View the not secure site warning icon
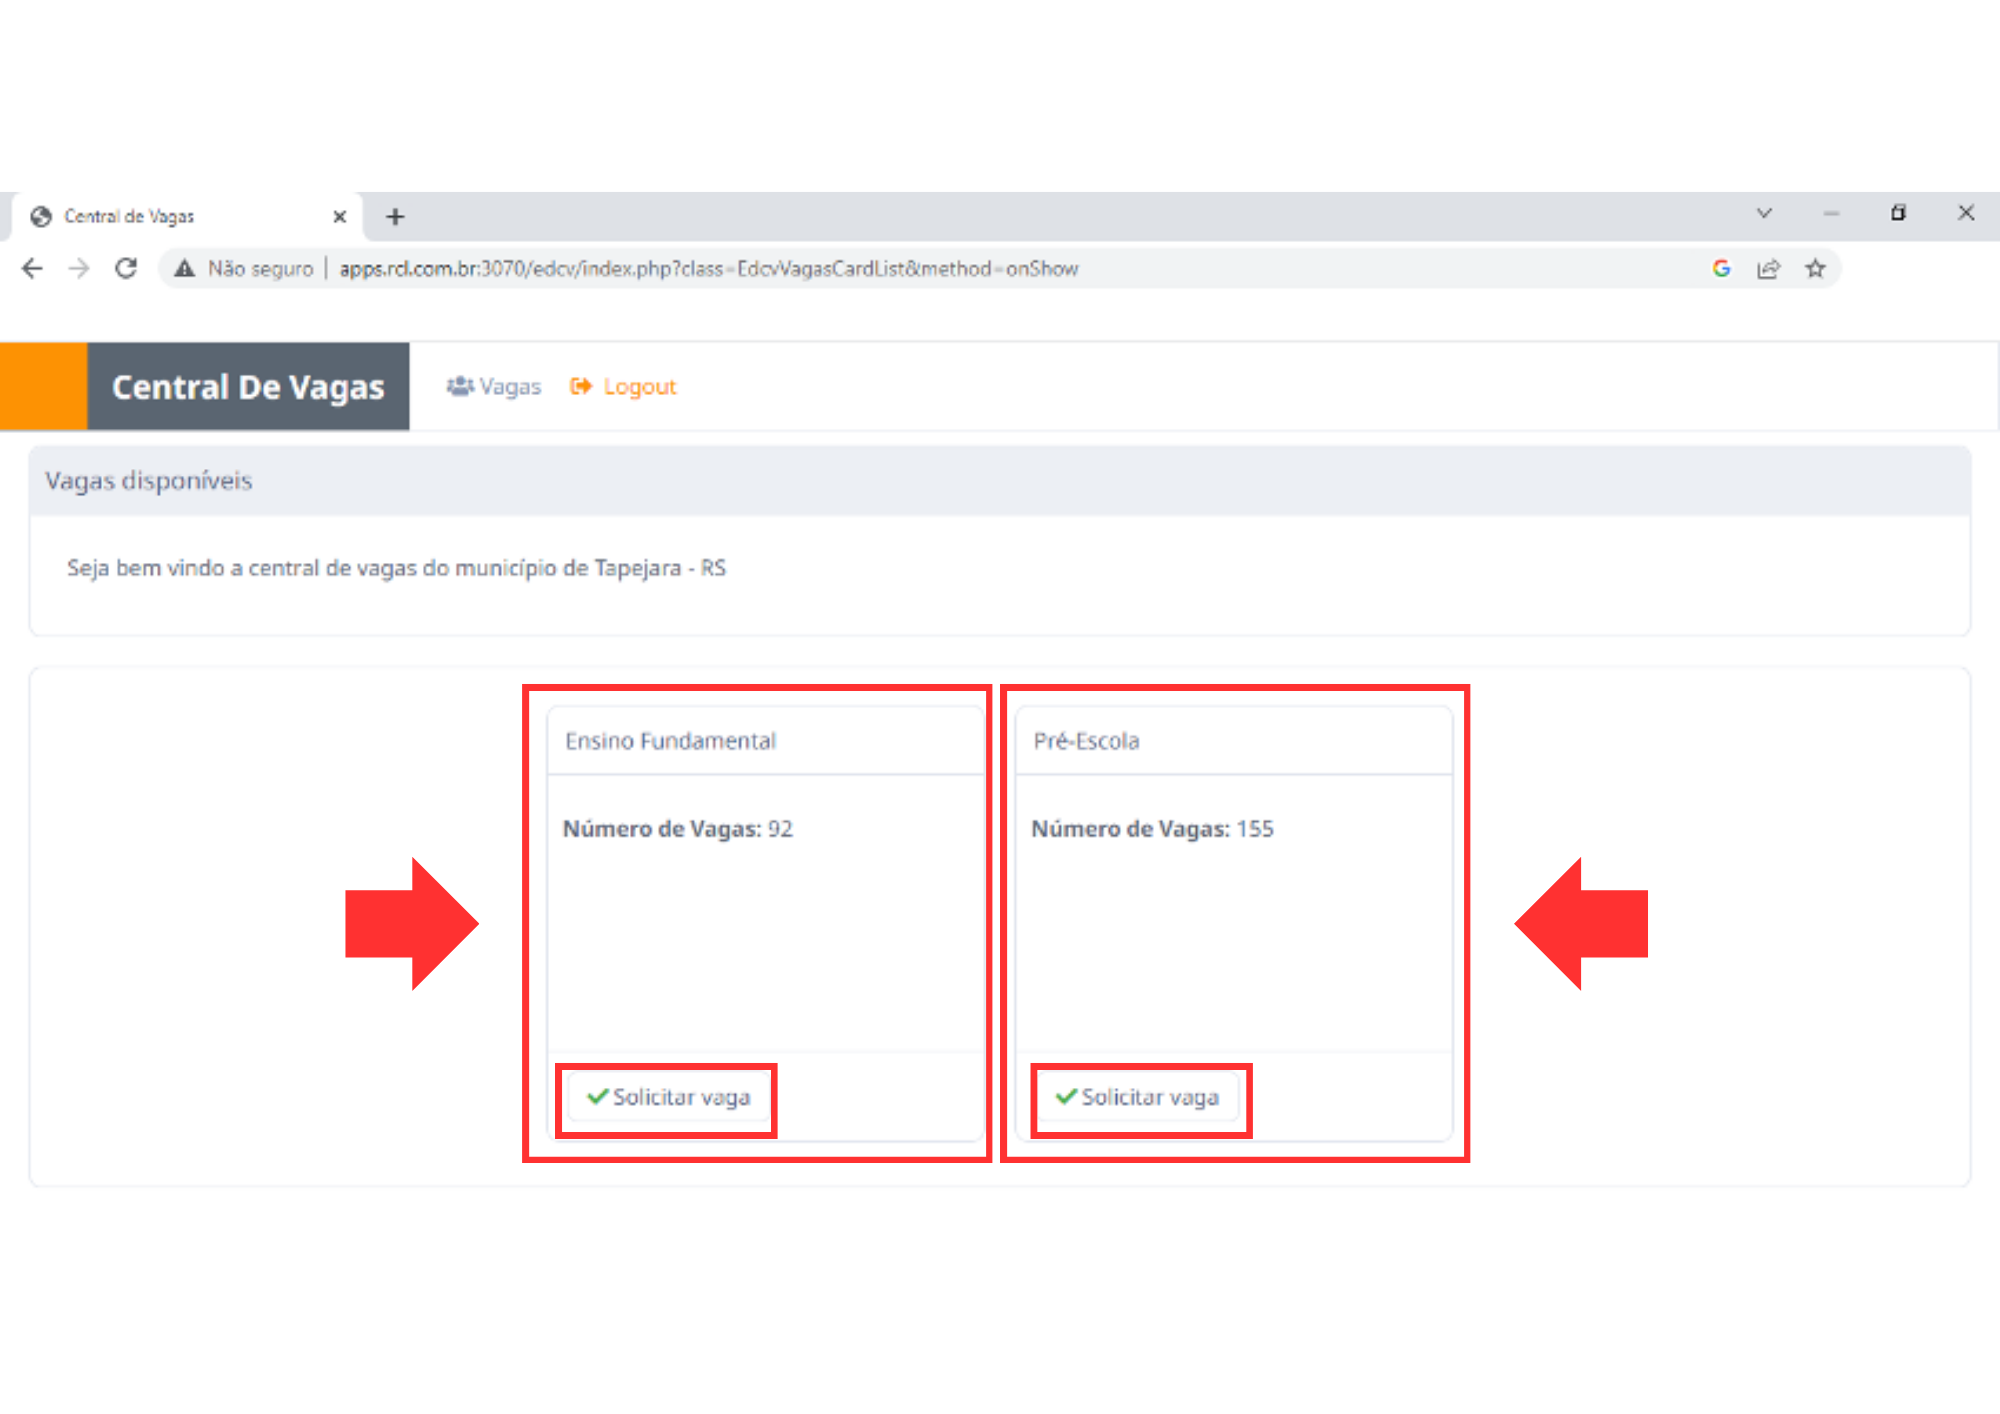 click(184, 268)
